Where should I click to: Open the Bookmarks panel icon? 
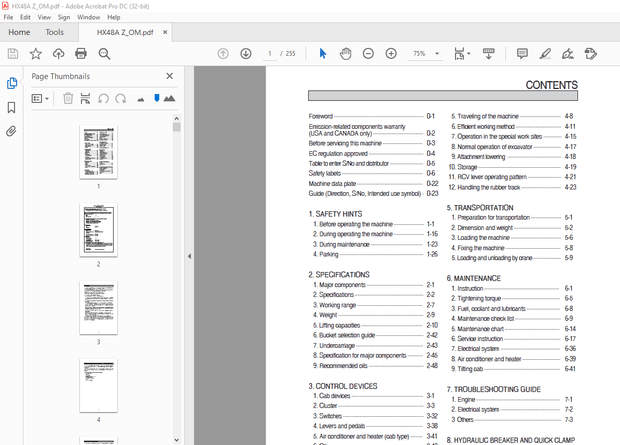(12, 107)
